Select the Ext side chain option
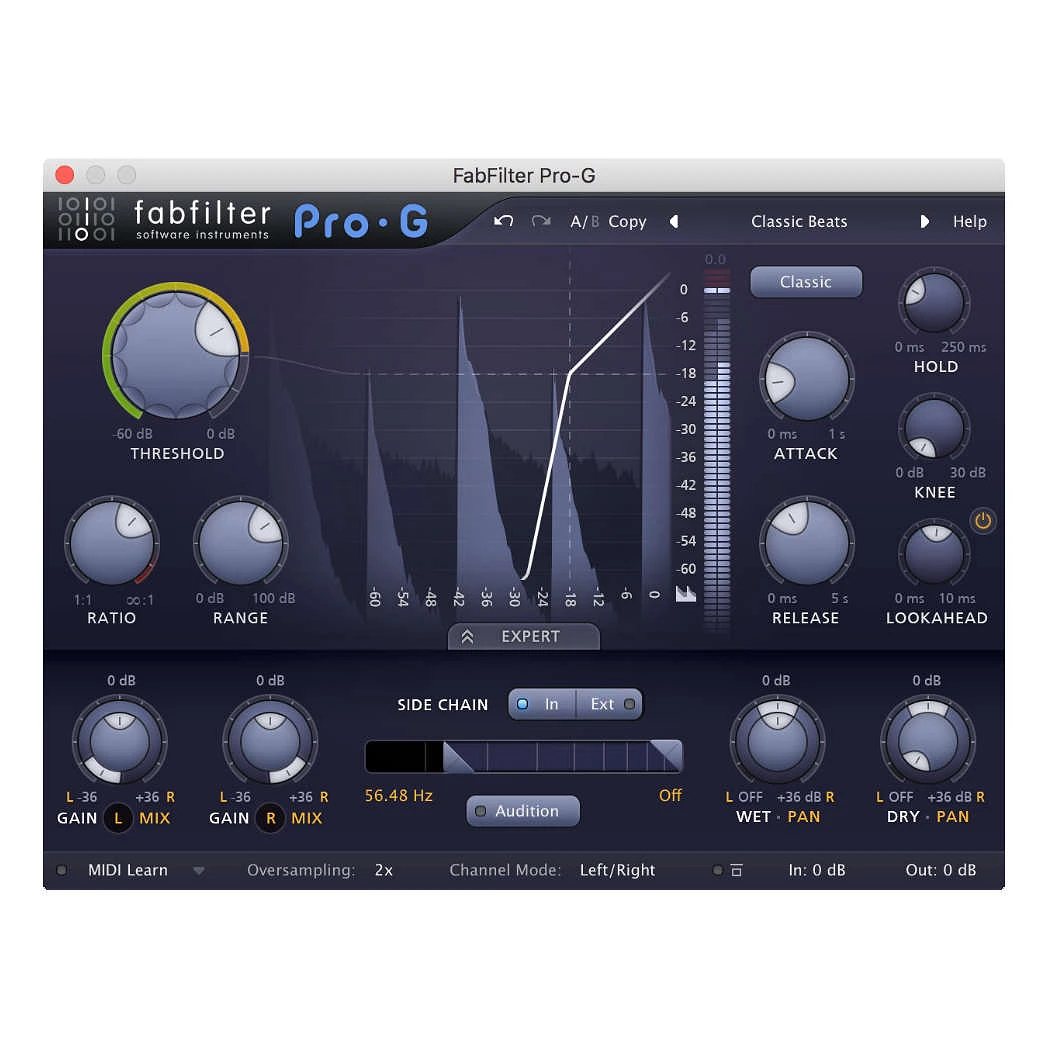1048x1048 pixels. 610,704
